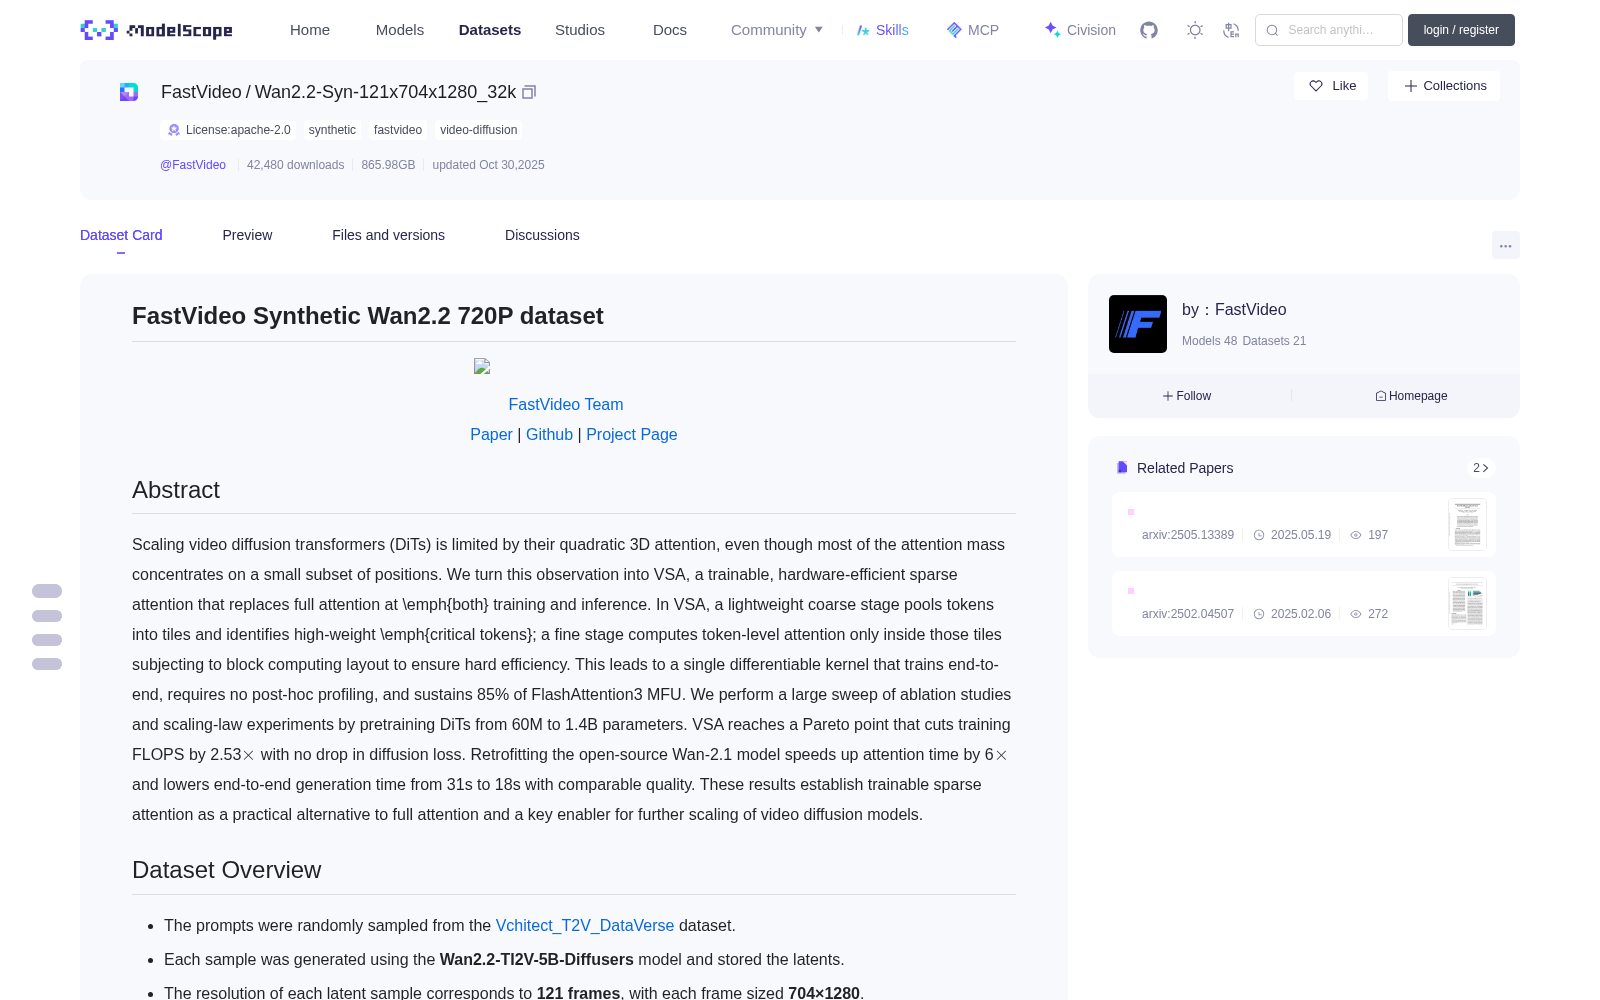Switch to the Dataset Card tab
This screenshot has width=1600, height=1000.
click(x=121, y=235)
